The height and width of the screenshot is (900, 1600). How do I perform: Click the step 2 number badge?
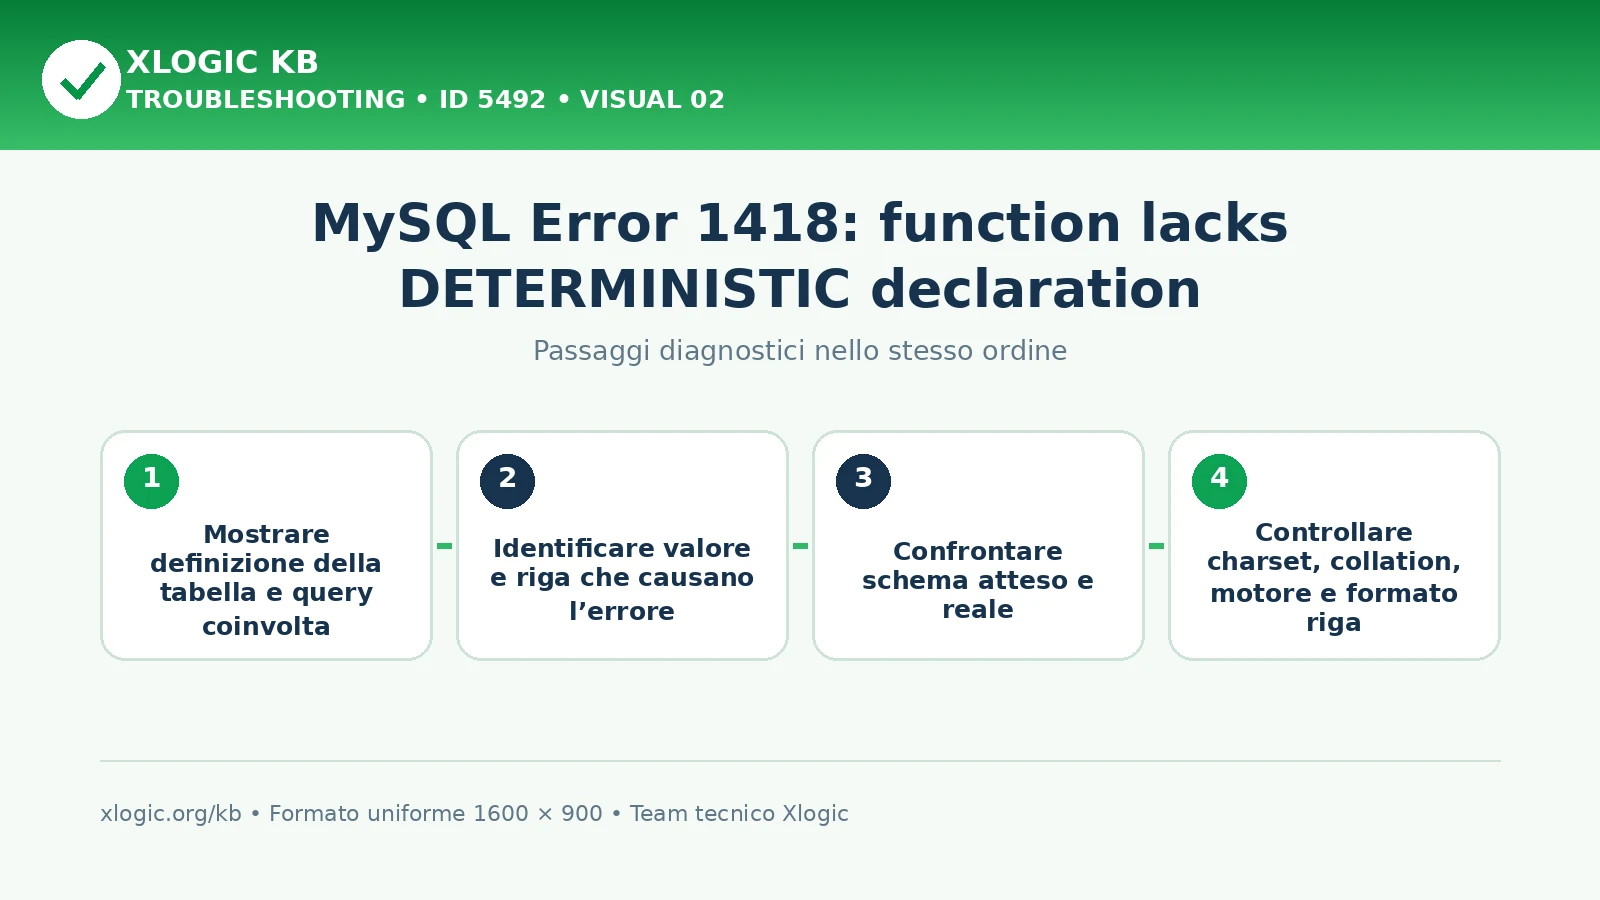[508, 481]
